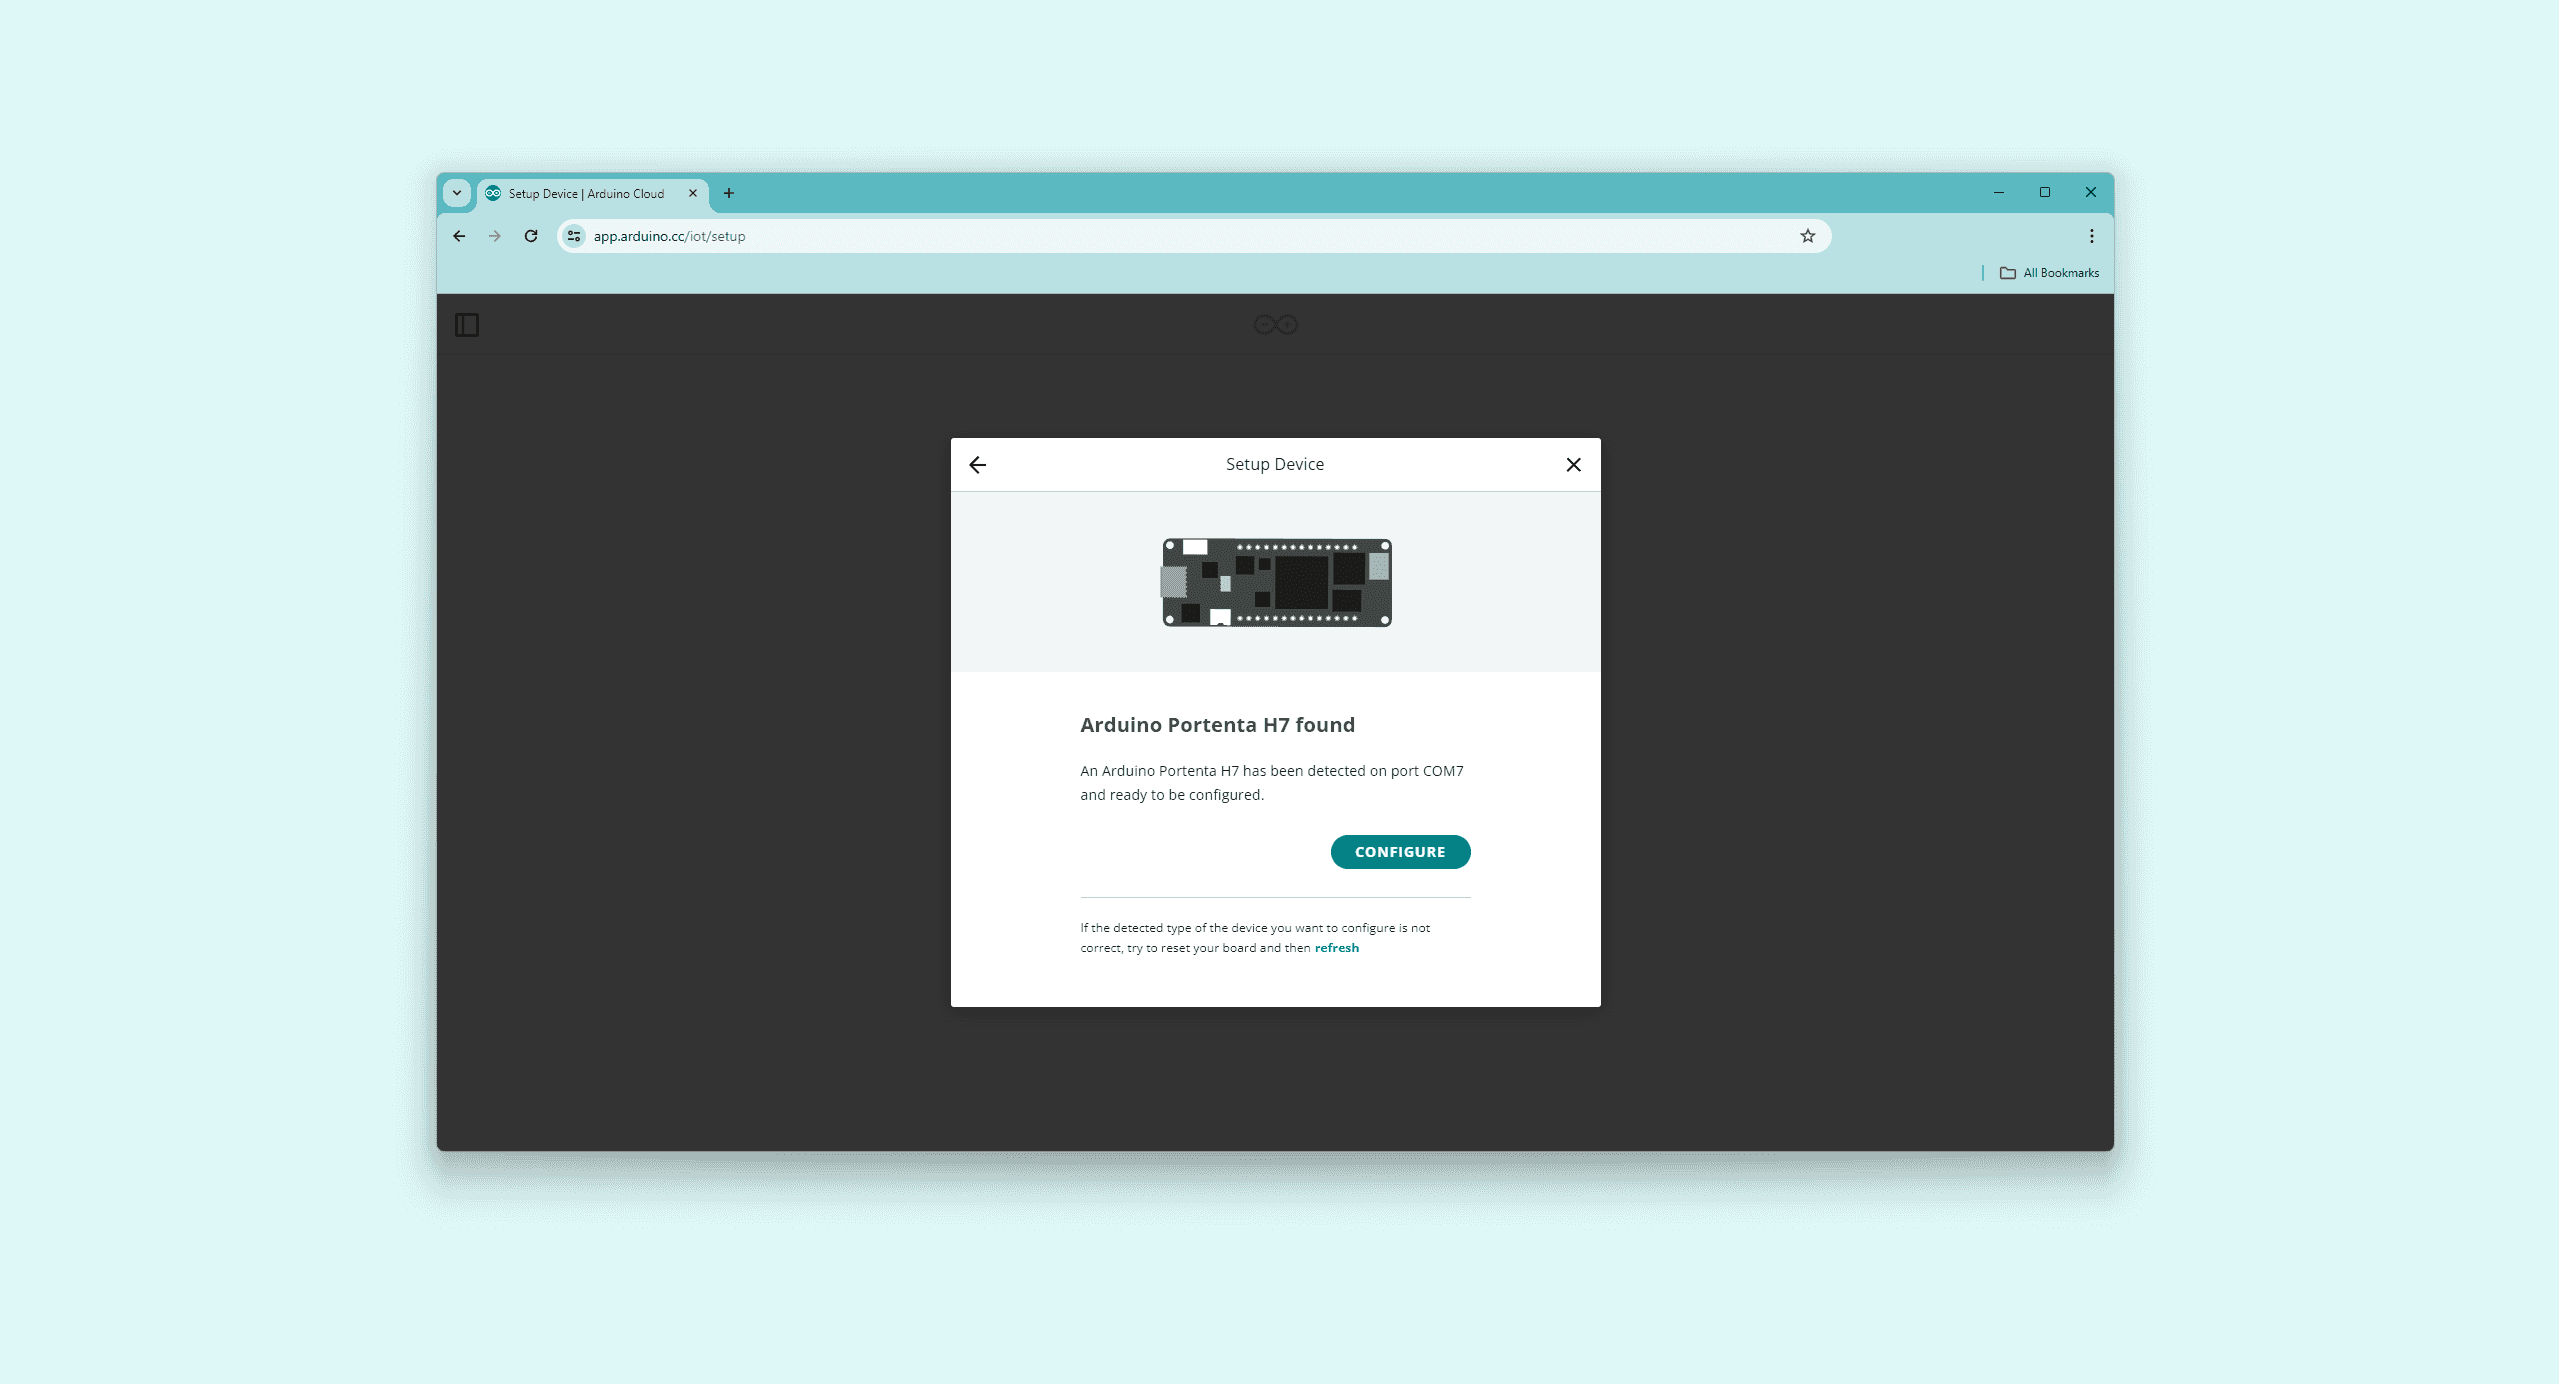Navigate back in the browser
Screen dimensions: 2559x1384
pyautogui.click(x=459, y=237)
